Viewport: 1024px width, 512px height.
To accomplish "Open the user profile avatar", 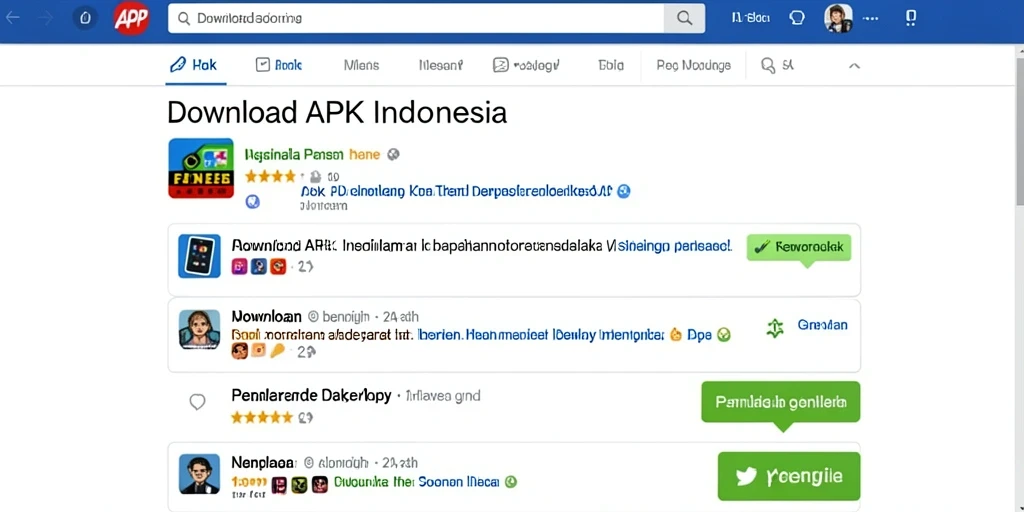I will pyautogui.click(x=839, y=18).
